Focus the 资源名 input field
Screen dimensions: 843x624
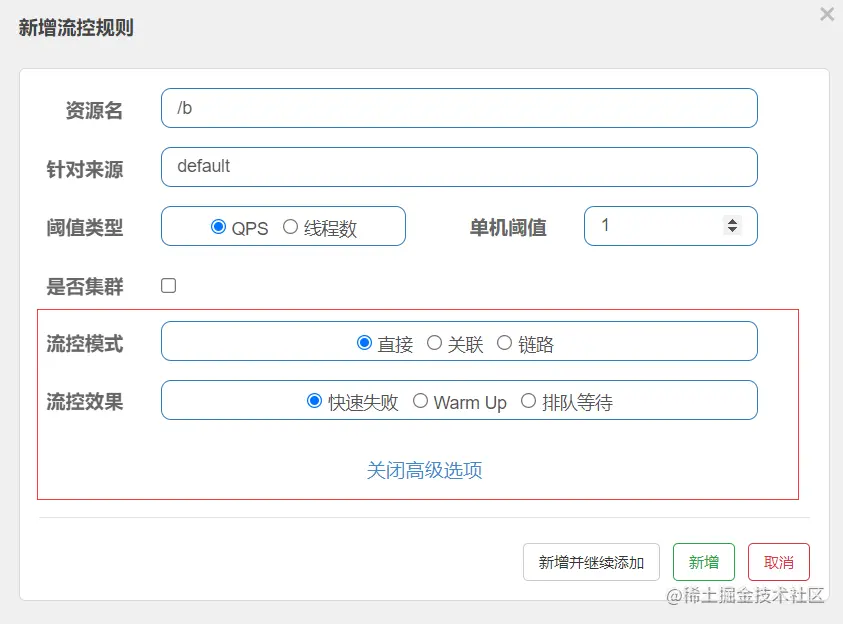point(459,108)
